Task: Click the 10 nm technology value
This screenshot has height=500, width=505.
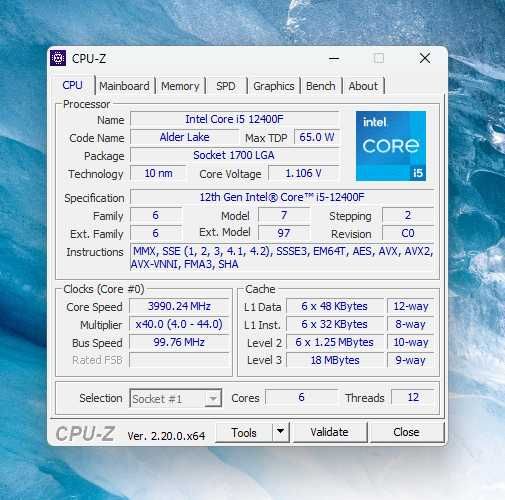Action: pos(158,173)
